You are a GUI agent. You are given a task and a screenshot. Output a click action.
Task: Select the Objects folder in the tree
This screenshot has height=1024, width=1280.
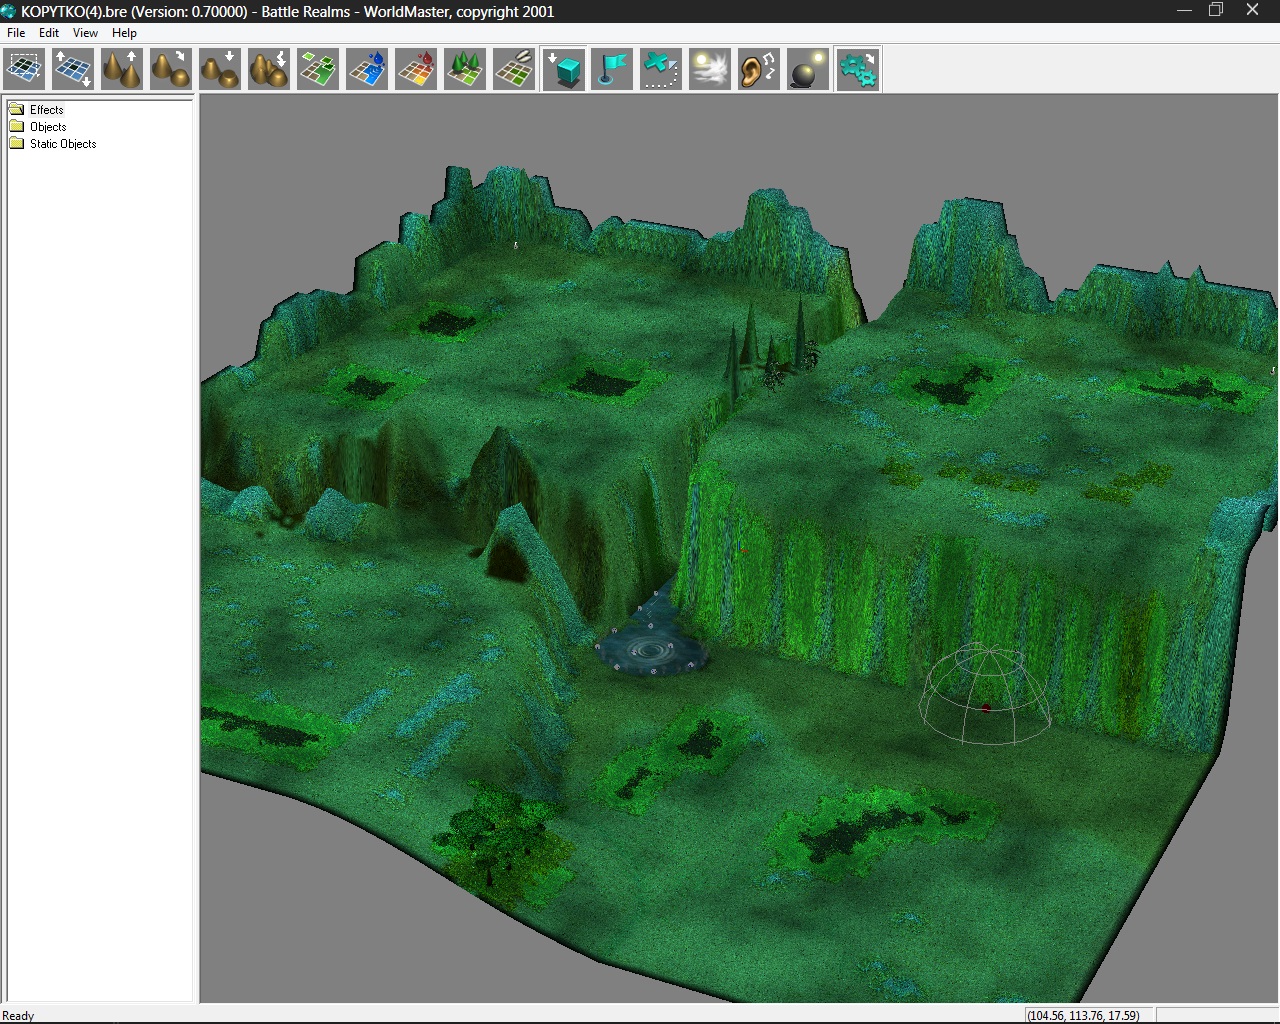coord(48,127)
